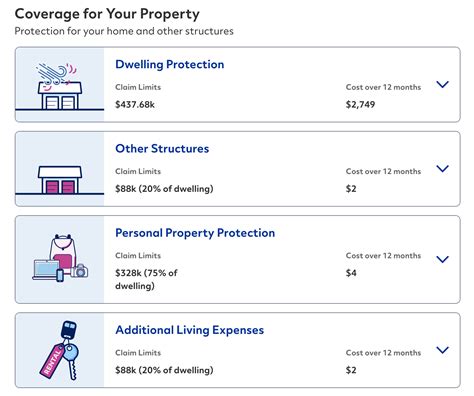
Task: Click the rental keys icon
Action: 60,351
